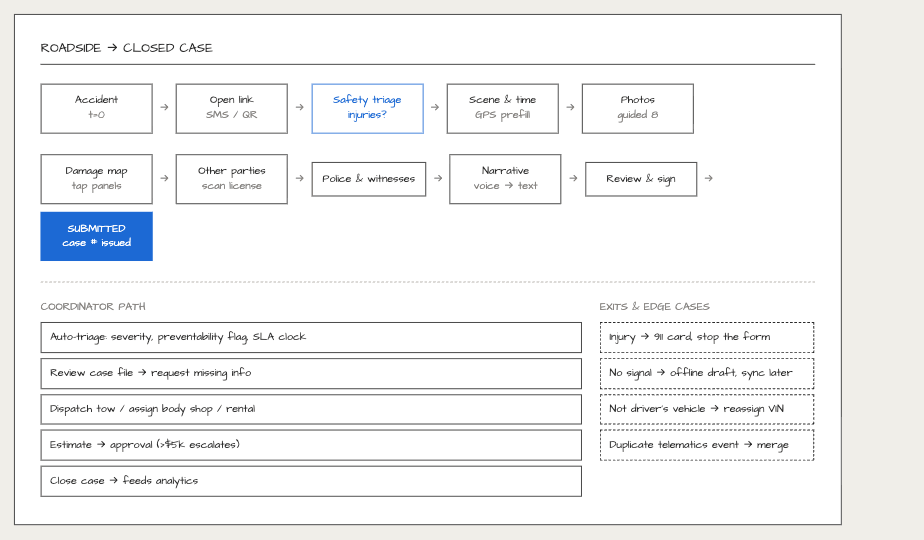
Task: Click the arrow after Narrative box
Action: (573, 178)
